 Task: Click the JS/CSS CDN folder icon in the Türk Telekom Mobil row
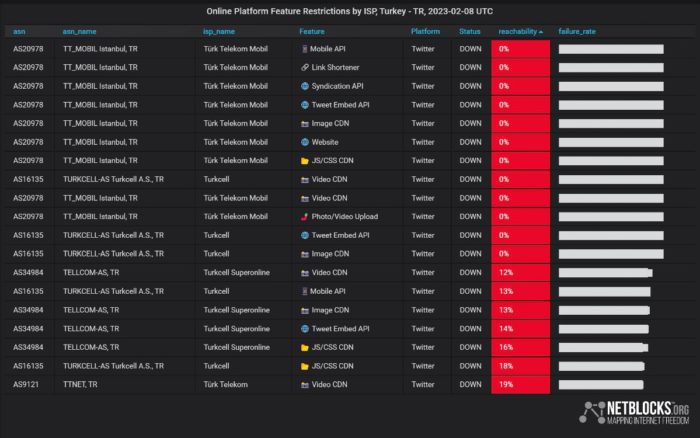(x=305, y=161)
